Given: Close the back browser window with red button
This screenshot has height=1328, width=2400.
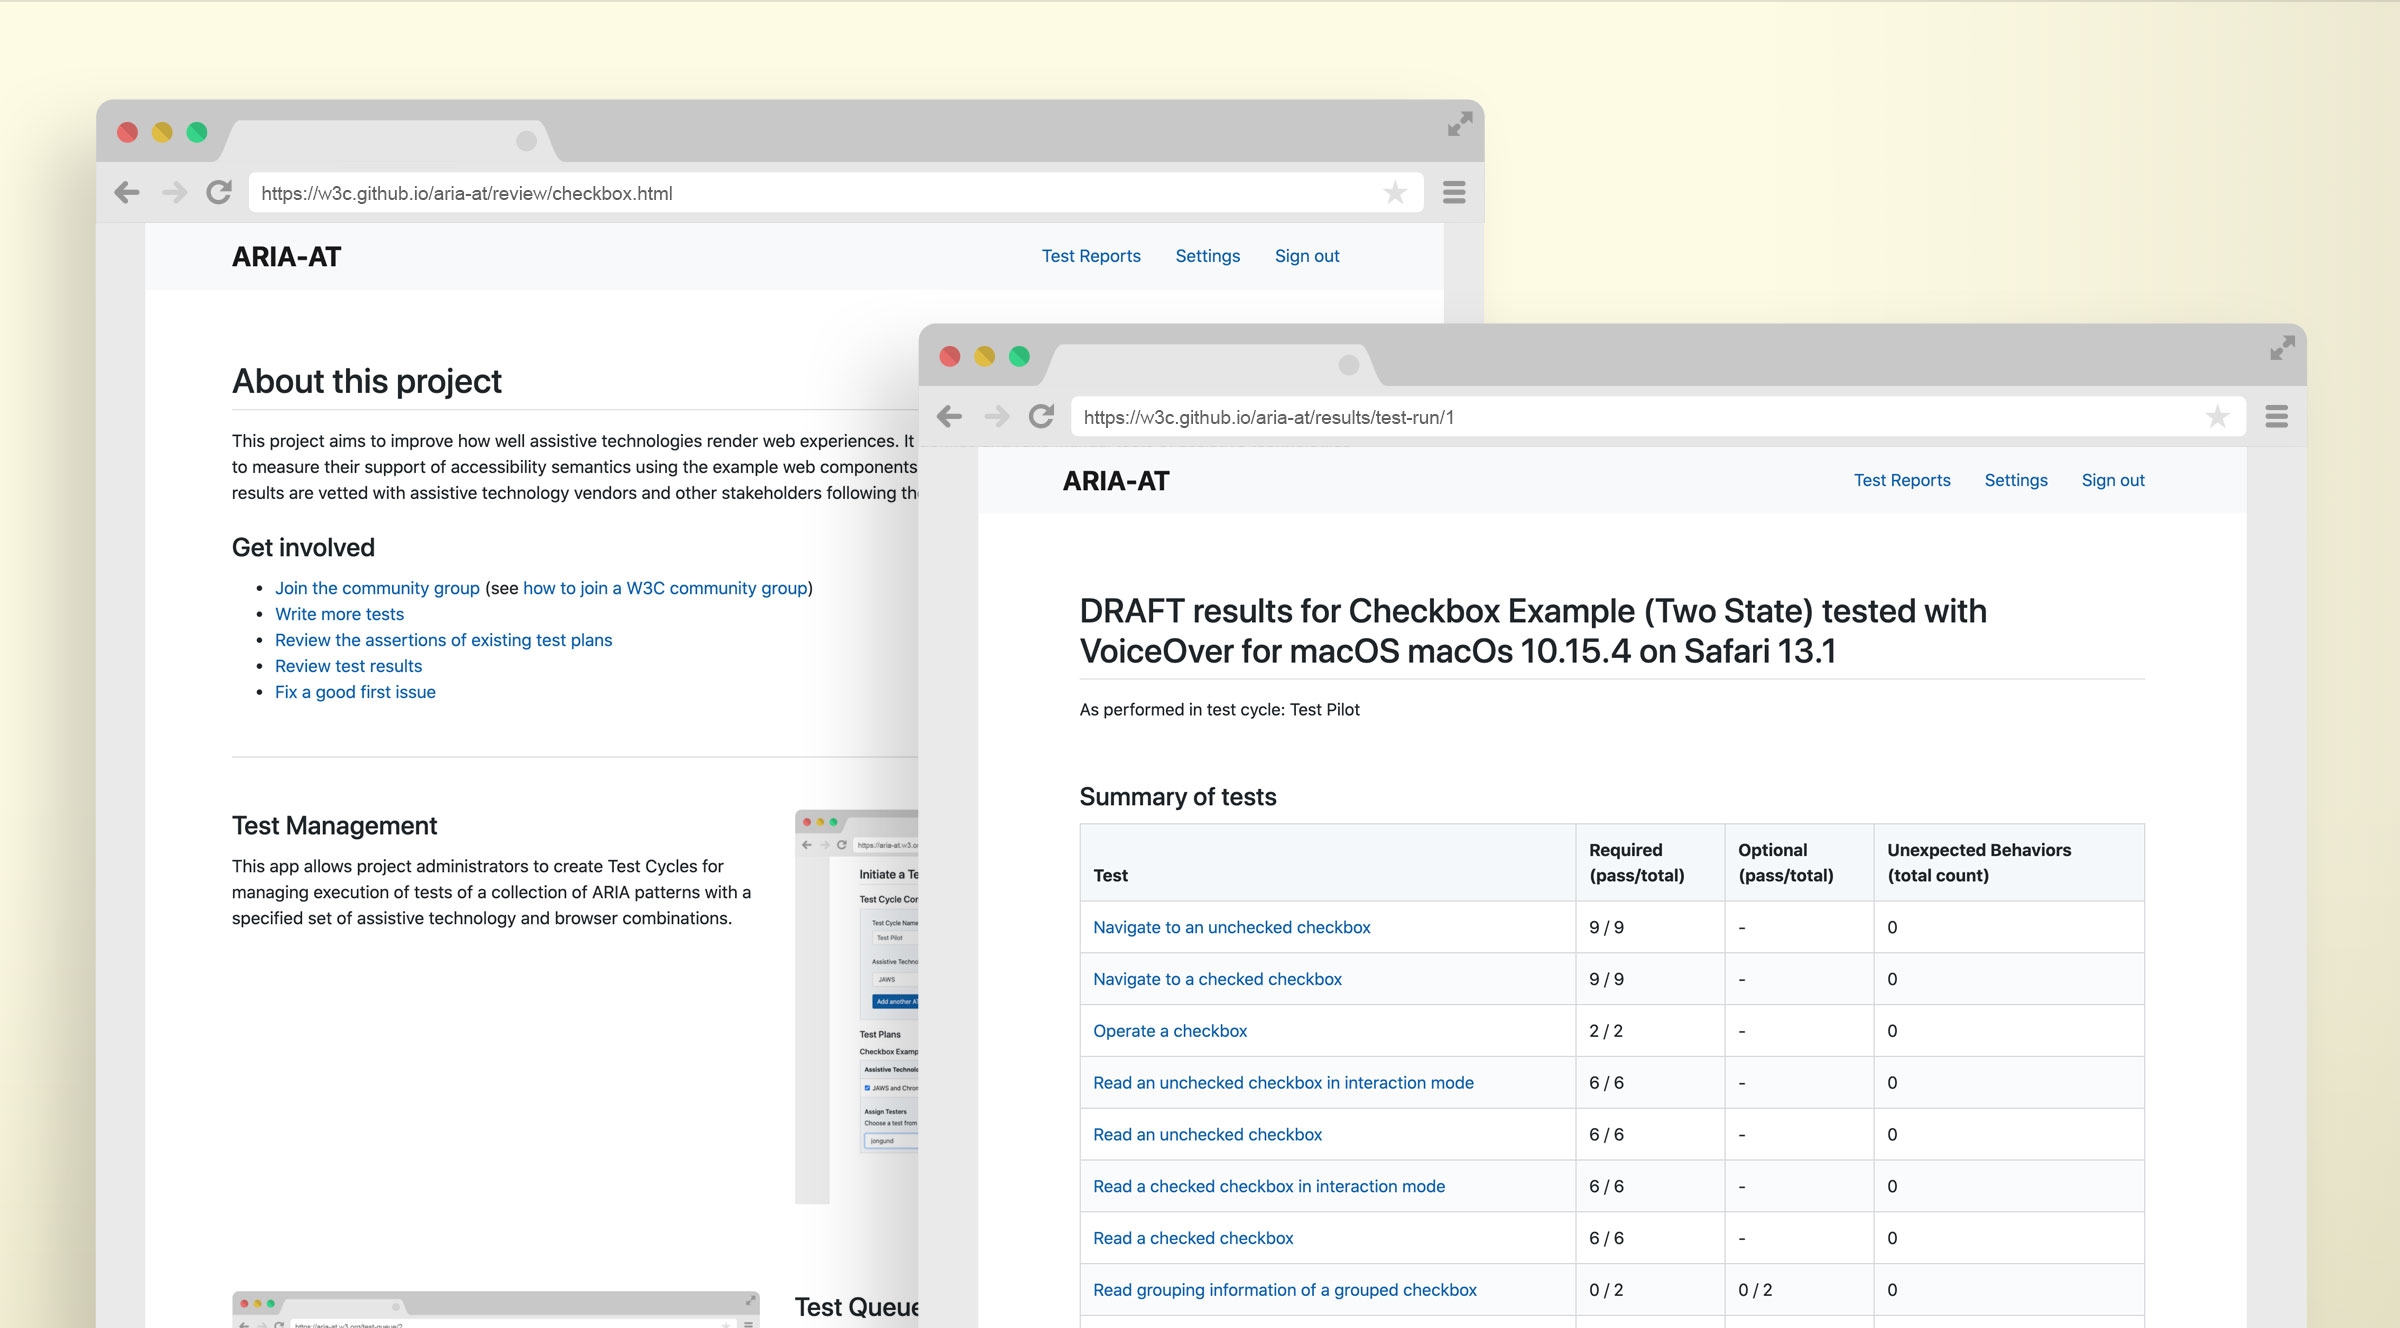Looking at the screenshot, I should tap(127, 132).
